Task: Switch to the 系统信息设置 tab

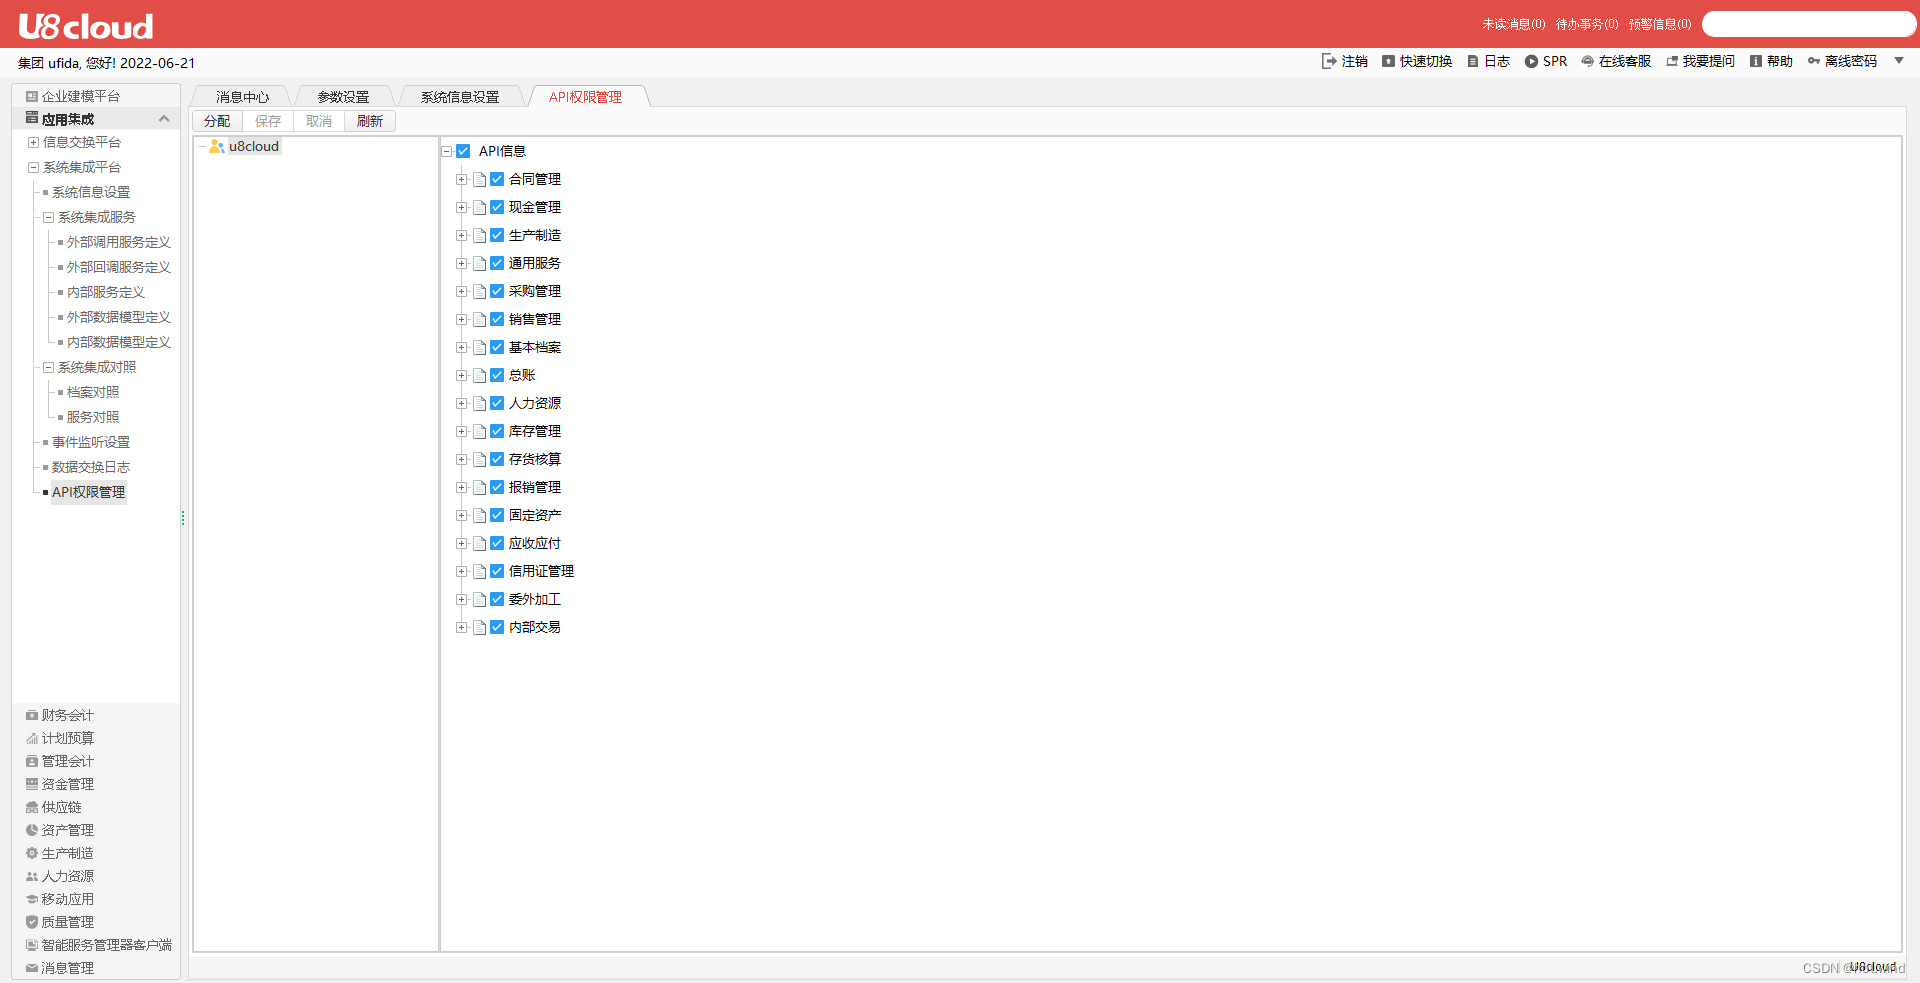Action: pos(460,96)
